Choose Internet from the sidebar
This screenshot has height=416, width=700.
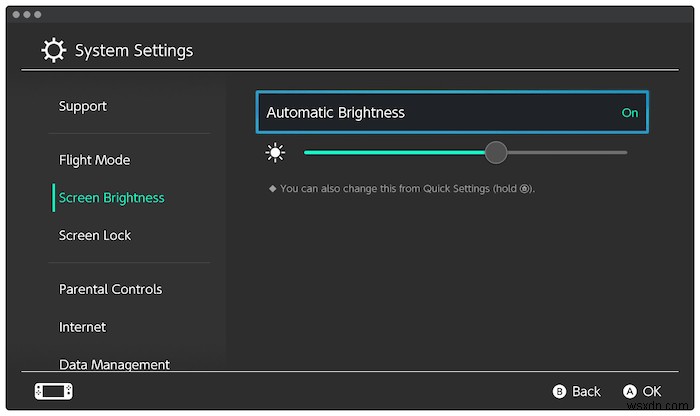point(83,327)
